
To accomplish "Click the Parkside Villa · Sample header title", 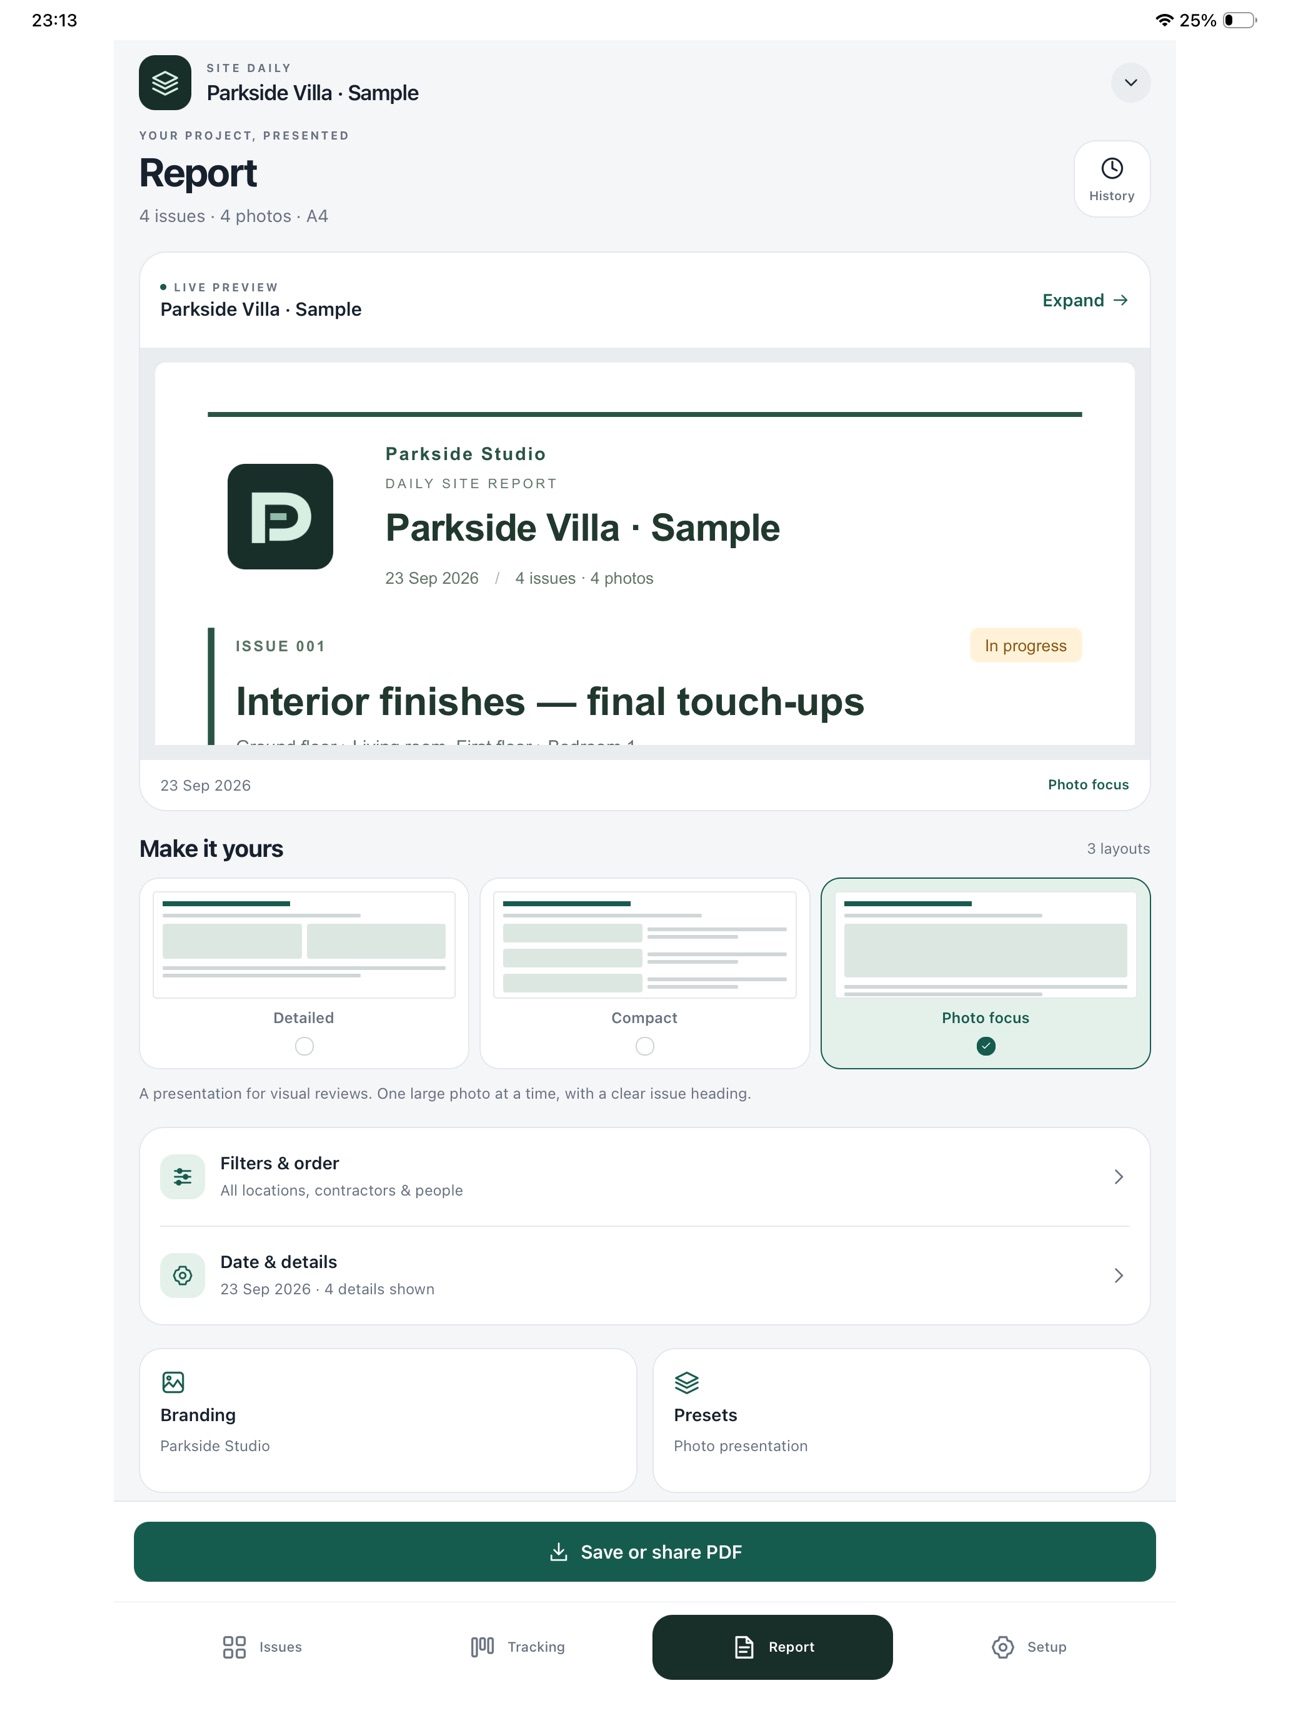I will [313, 93].
